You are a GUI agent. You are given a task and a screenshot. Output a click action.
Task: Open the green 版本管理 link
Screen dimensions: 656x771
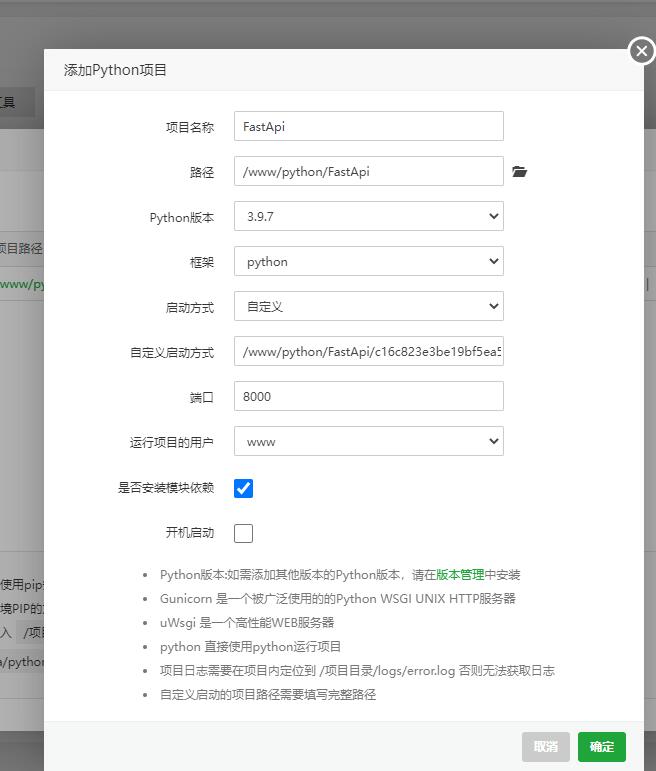tap(460, 575)
